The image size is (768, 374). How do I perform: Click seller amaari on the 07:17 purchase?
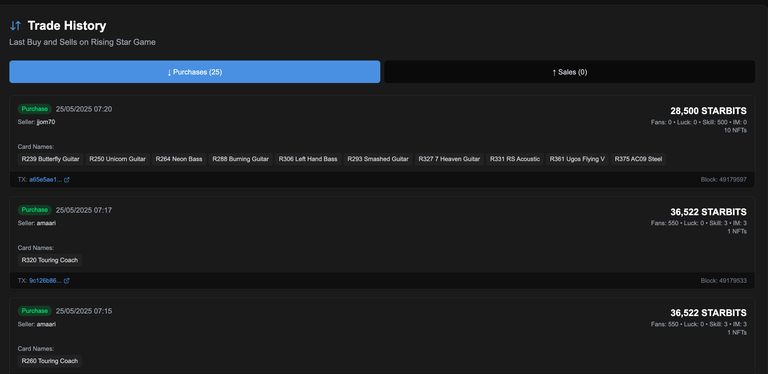click(x=46, y=223)
